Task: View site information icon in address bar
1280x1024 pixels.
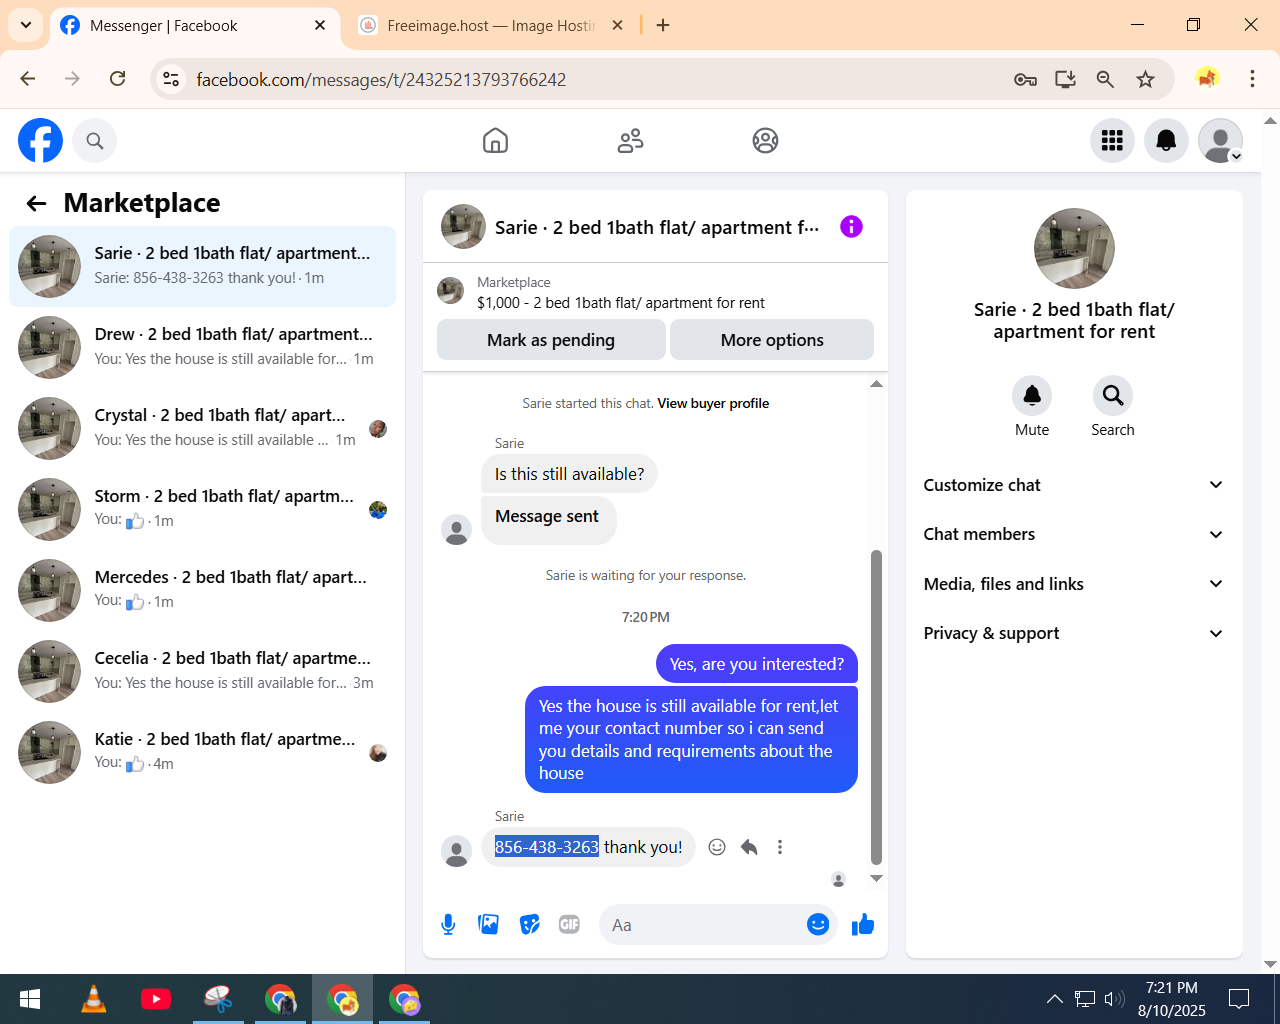Action: 171,79
